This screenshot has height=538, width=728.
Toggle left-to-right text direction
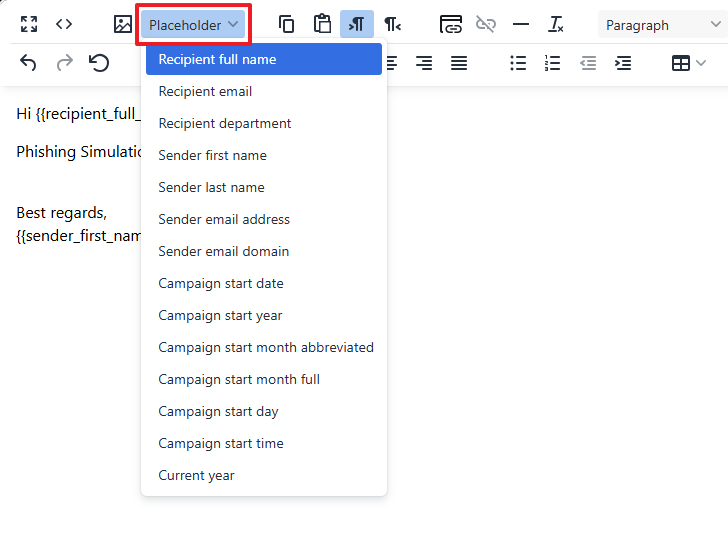357,24
